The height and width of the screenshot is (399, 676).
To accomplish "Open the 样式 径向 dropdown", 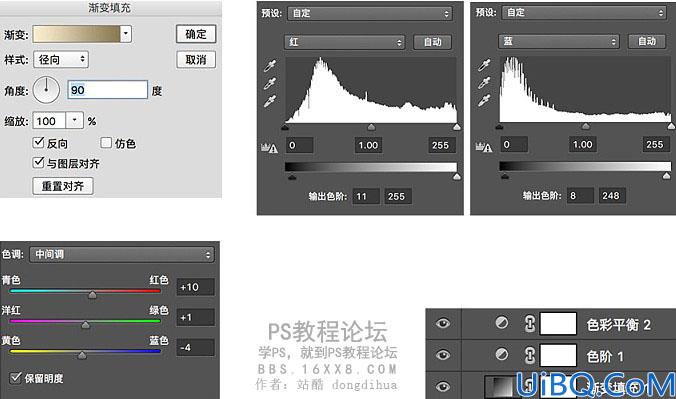I will [61, 60].
